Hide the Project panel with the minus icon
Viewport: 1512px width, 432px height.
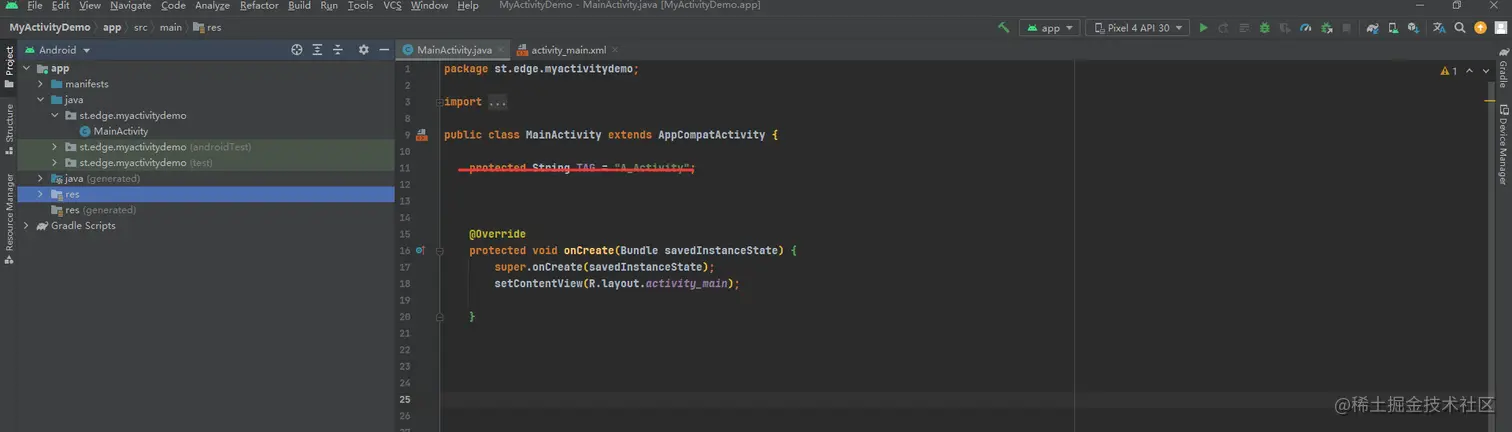(x=384, y=50)
